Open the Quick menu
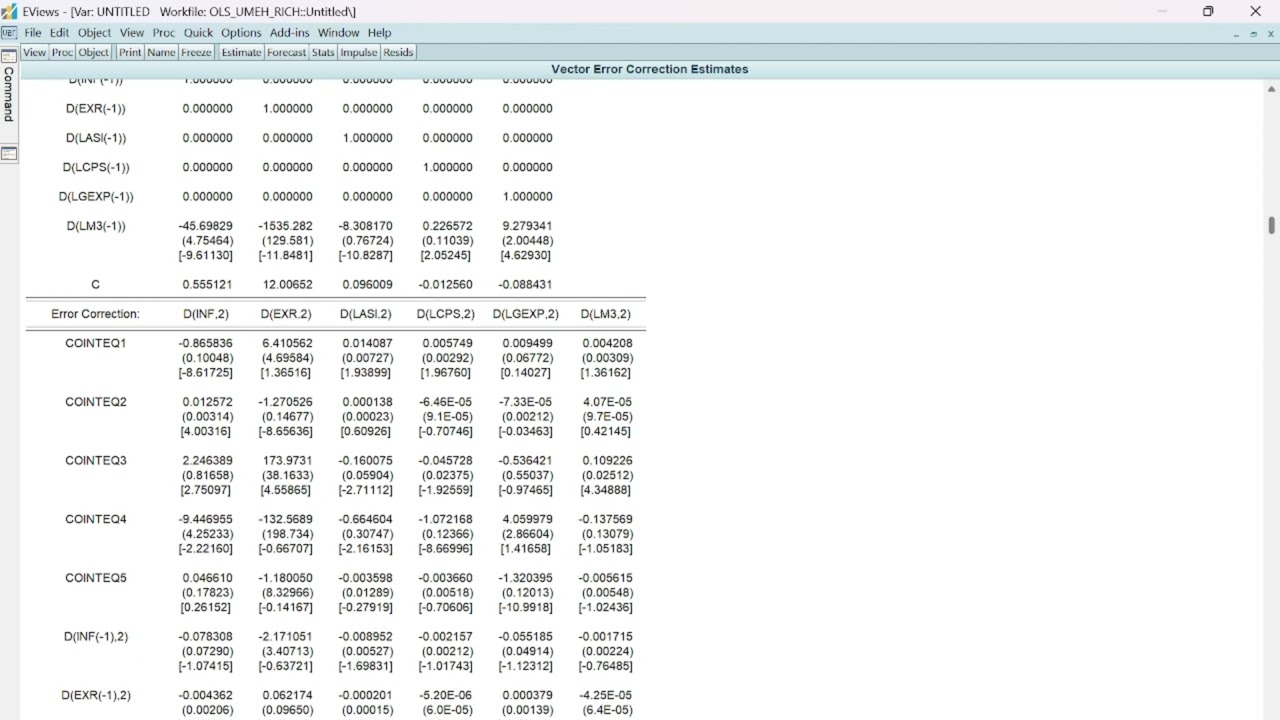Viewport: 1280px width, 720px height. pyautogui.click(x=198, y=33)
